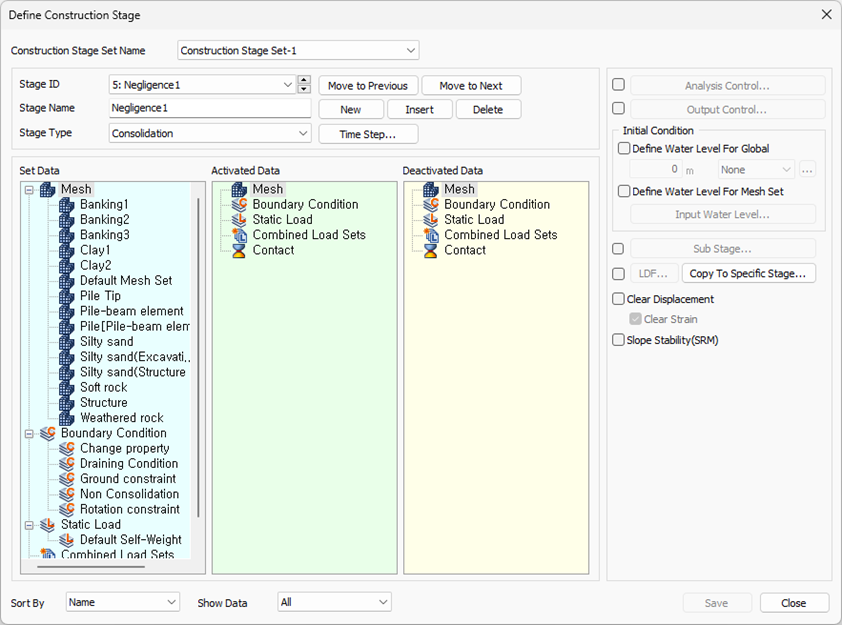The image size is (842, 625).
Task: Select Weathered rock in the Set Data tree
Action: pyautogui.click(x=122, y=418)
